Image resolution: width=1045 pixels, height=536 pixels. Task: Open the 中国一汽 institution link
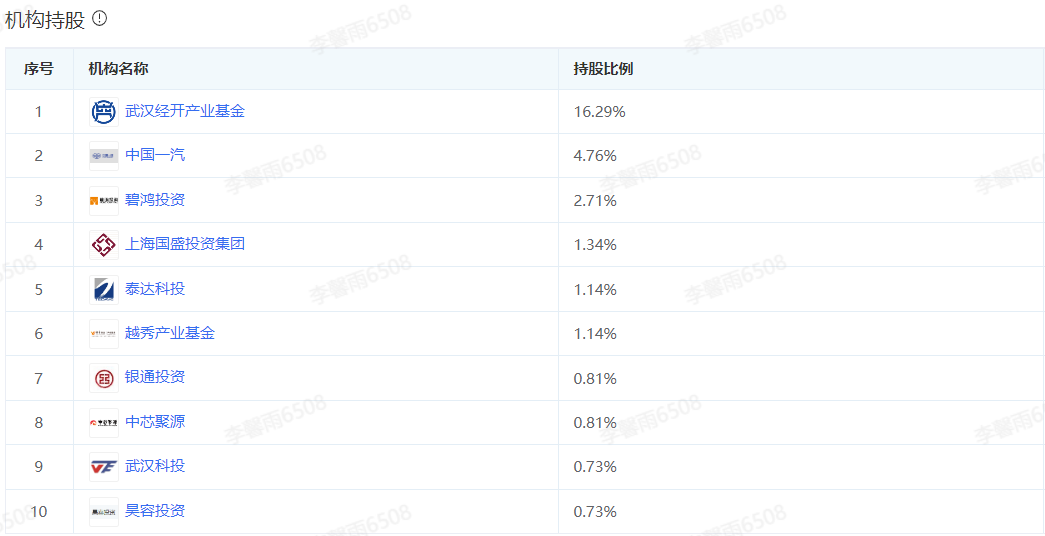[x=155, y=156]
